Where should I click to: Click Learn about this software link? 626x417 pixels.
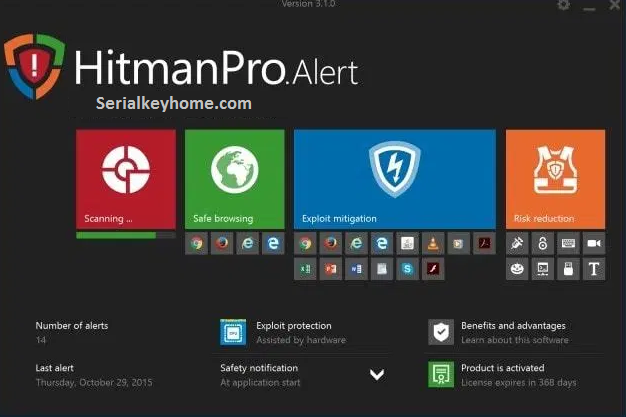click(x=515, y=340)
